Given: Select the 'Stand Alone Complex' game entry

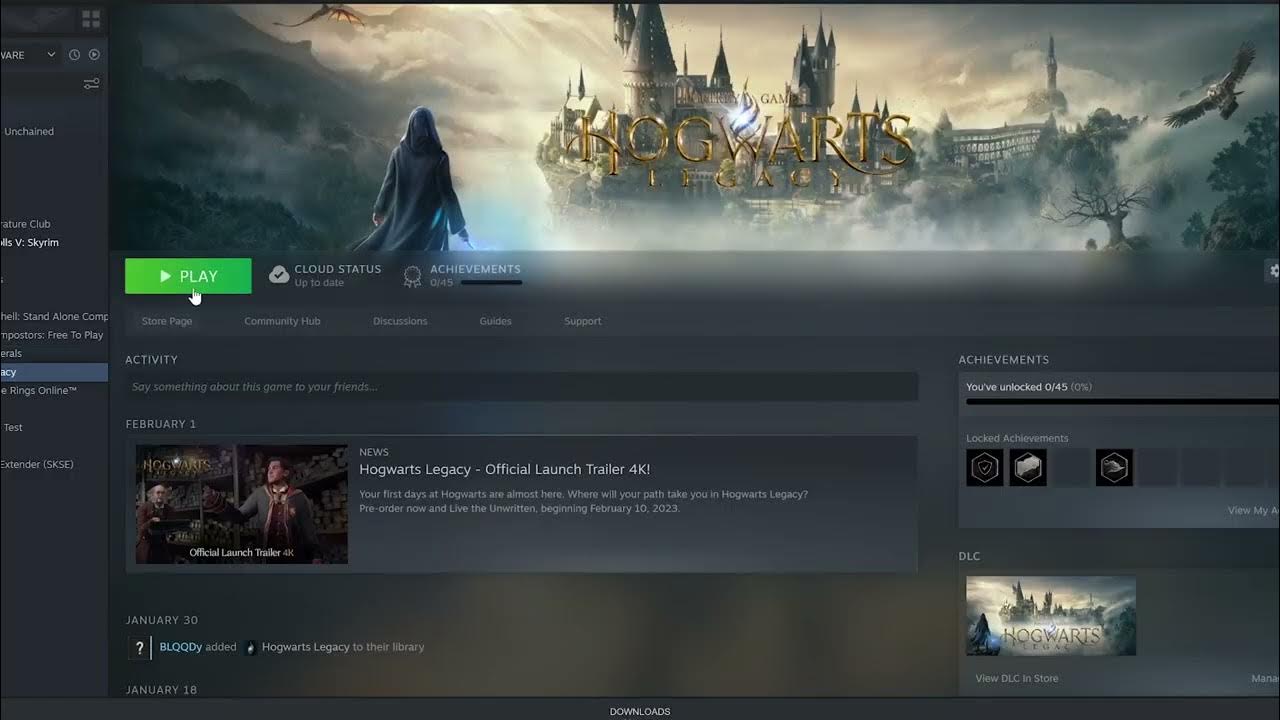Looking at the screenshot, I should tap(54, 316).
